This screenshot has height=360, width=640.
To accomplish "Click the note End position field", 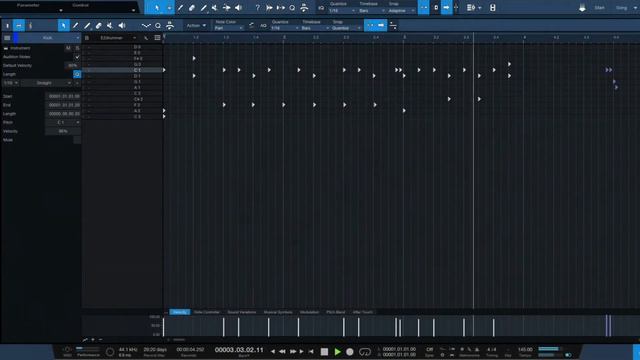I will coord(63,105).
